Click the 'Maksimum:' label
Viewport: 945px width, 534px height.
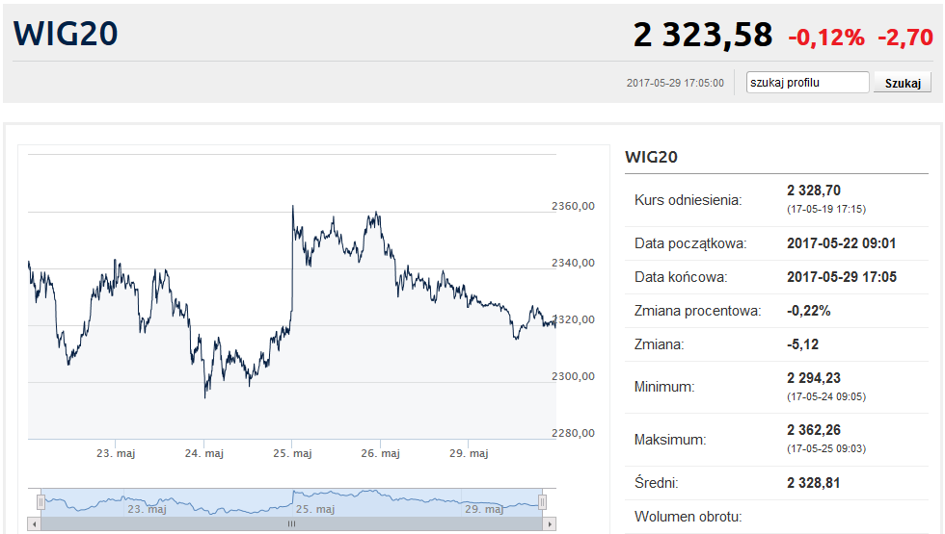[x=670, y=440]
